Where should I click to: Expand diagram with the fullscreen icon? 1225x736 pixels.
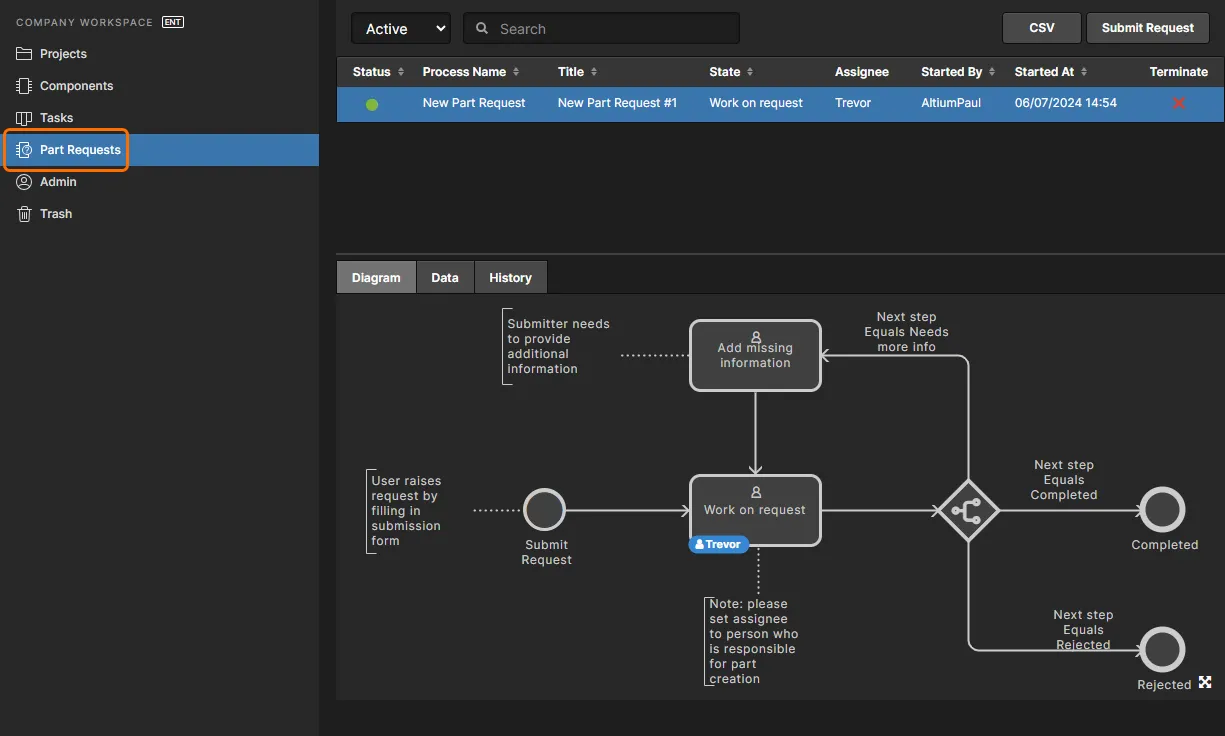point(1205,682)
